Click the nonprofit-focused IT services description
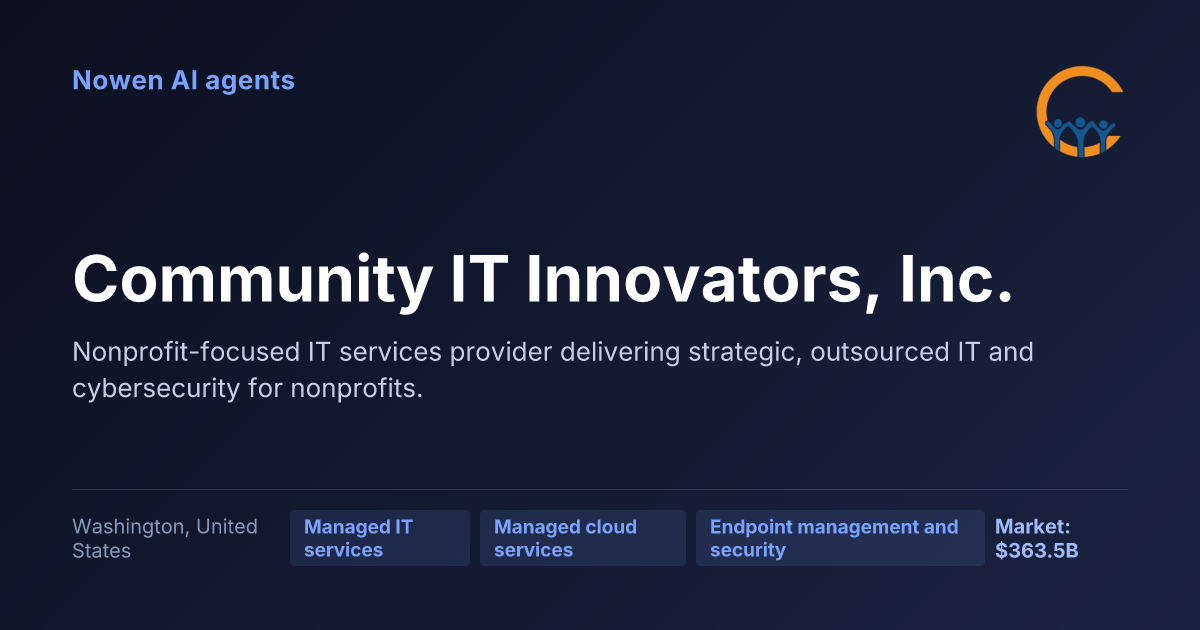Screen dimensions: 1200x630 click(553, 370)
